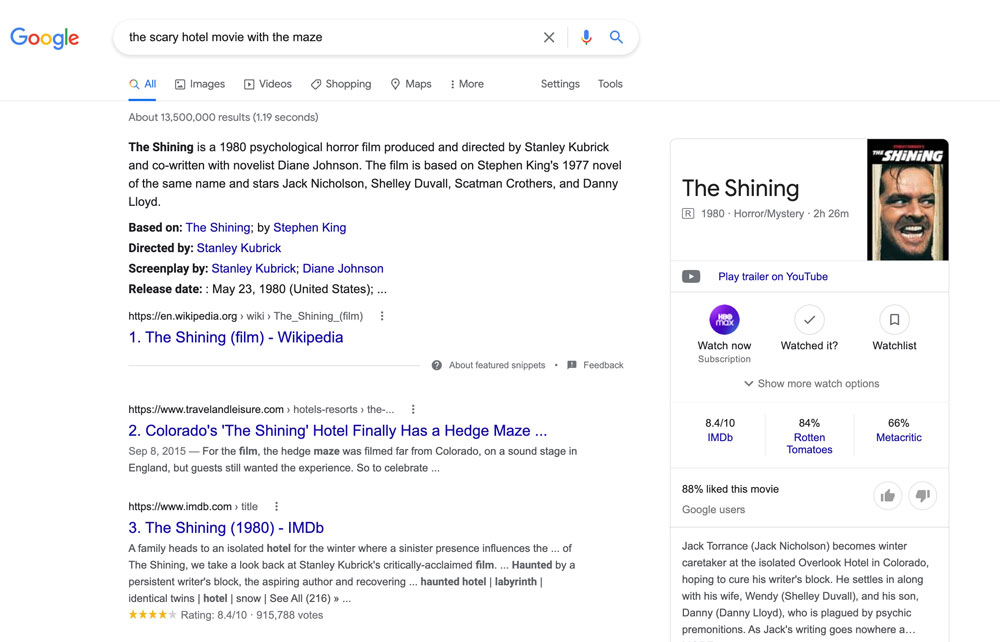Click the en.wikipedia.org breadcrumb URL
The width and height of the screenshot is (1000, 642).
coord(246,316)
